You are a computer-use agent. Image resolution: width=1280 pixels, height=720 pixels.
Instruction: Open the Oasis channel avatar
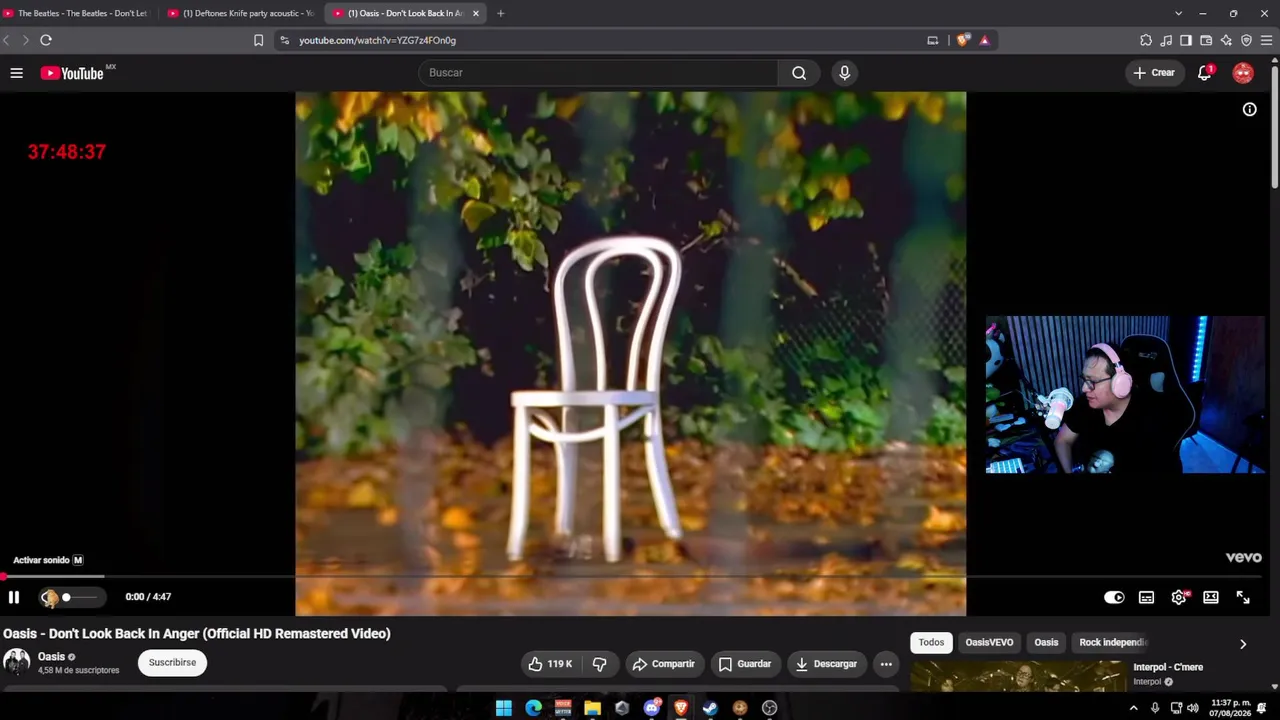[x=17, y=662]
